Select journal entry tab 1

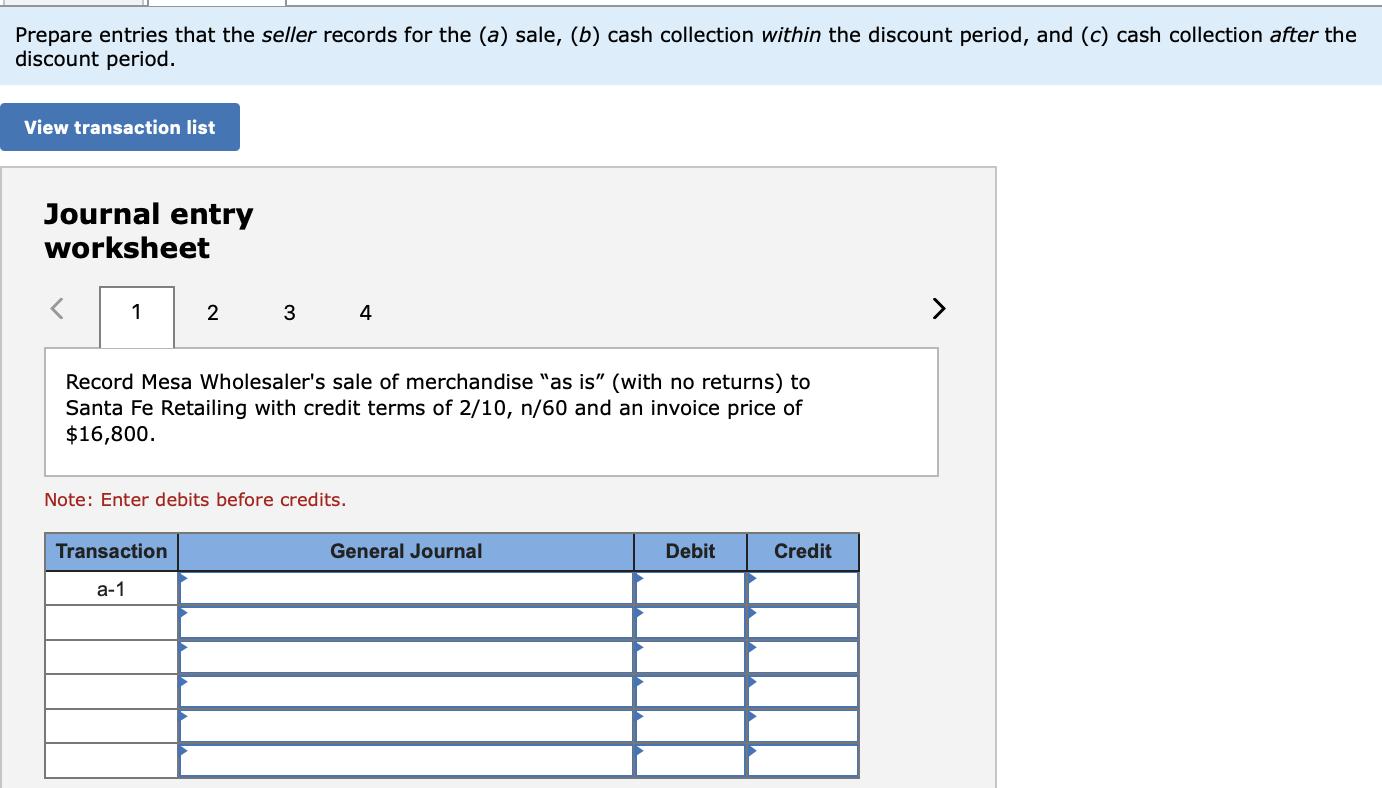click(136, 313)
